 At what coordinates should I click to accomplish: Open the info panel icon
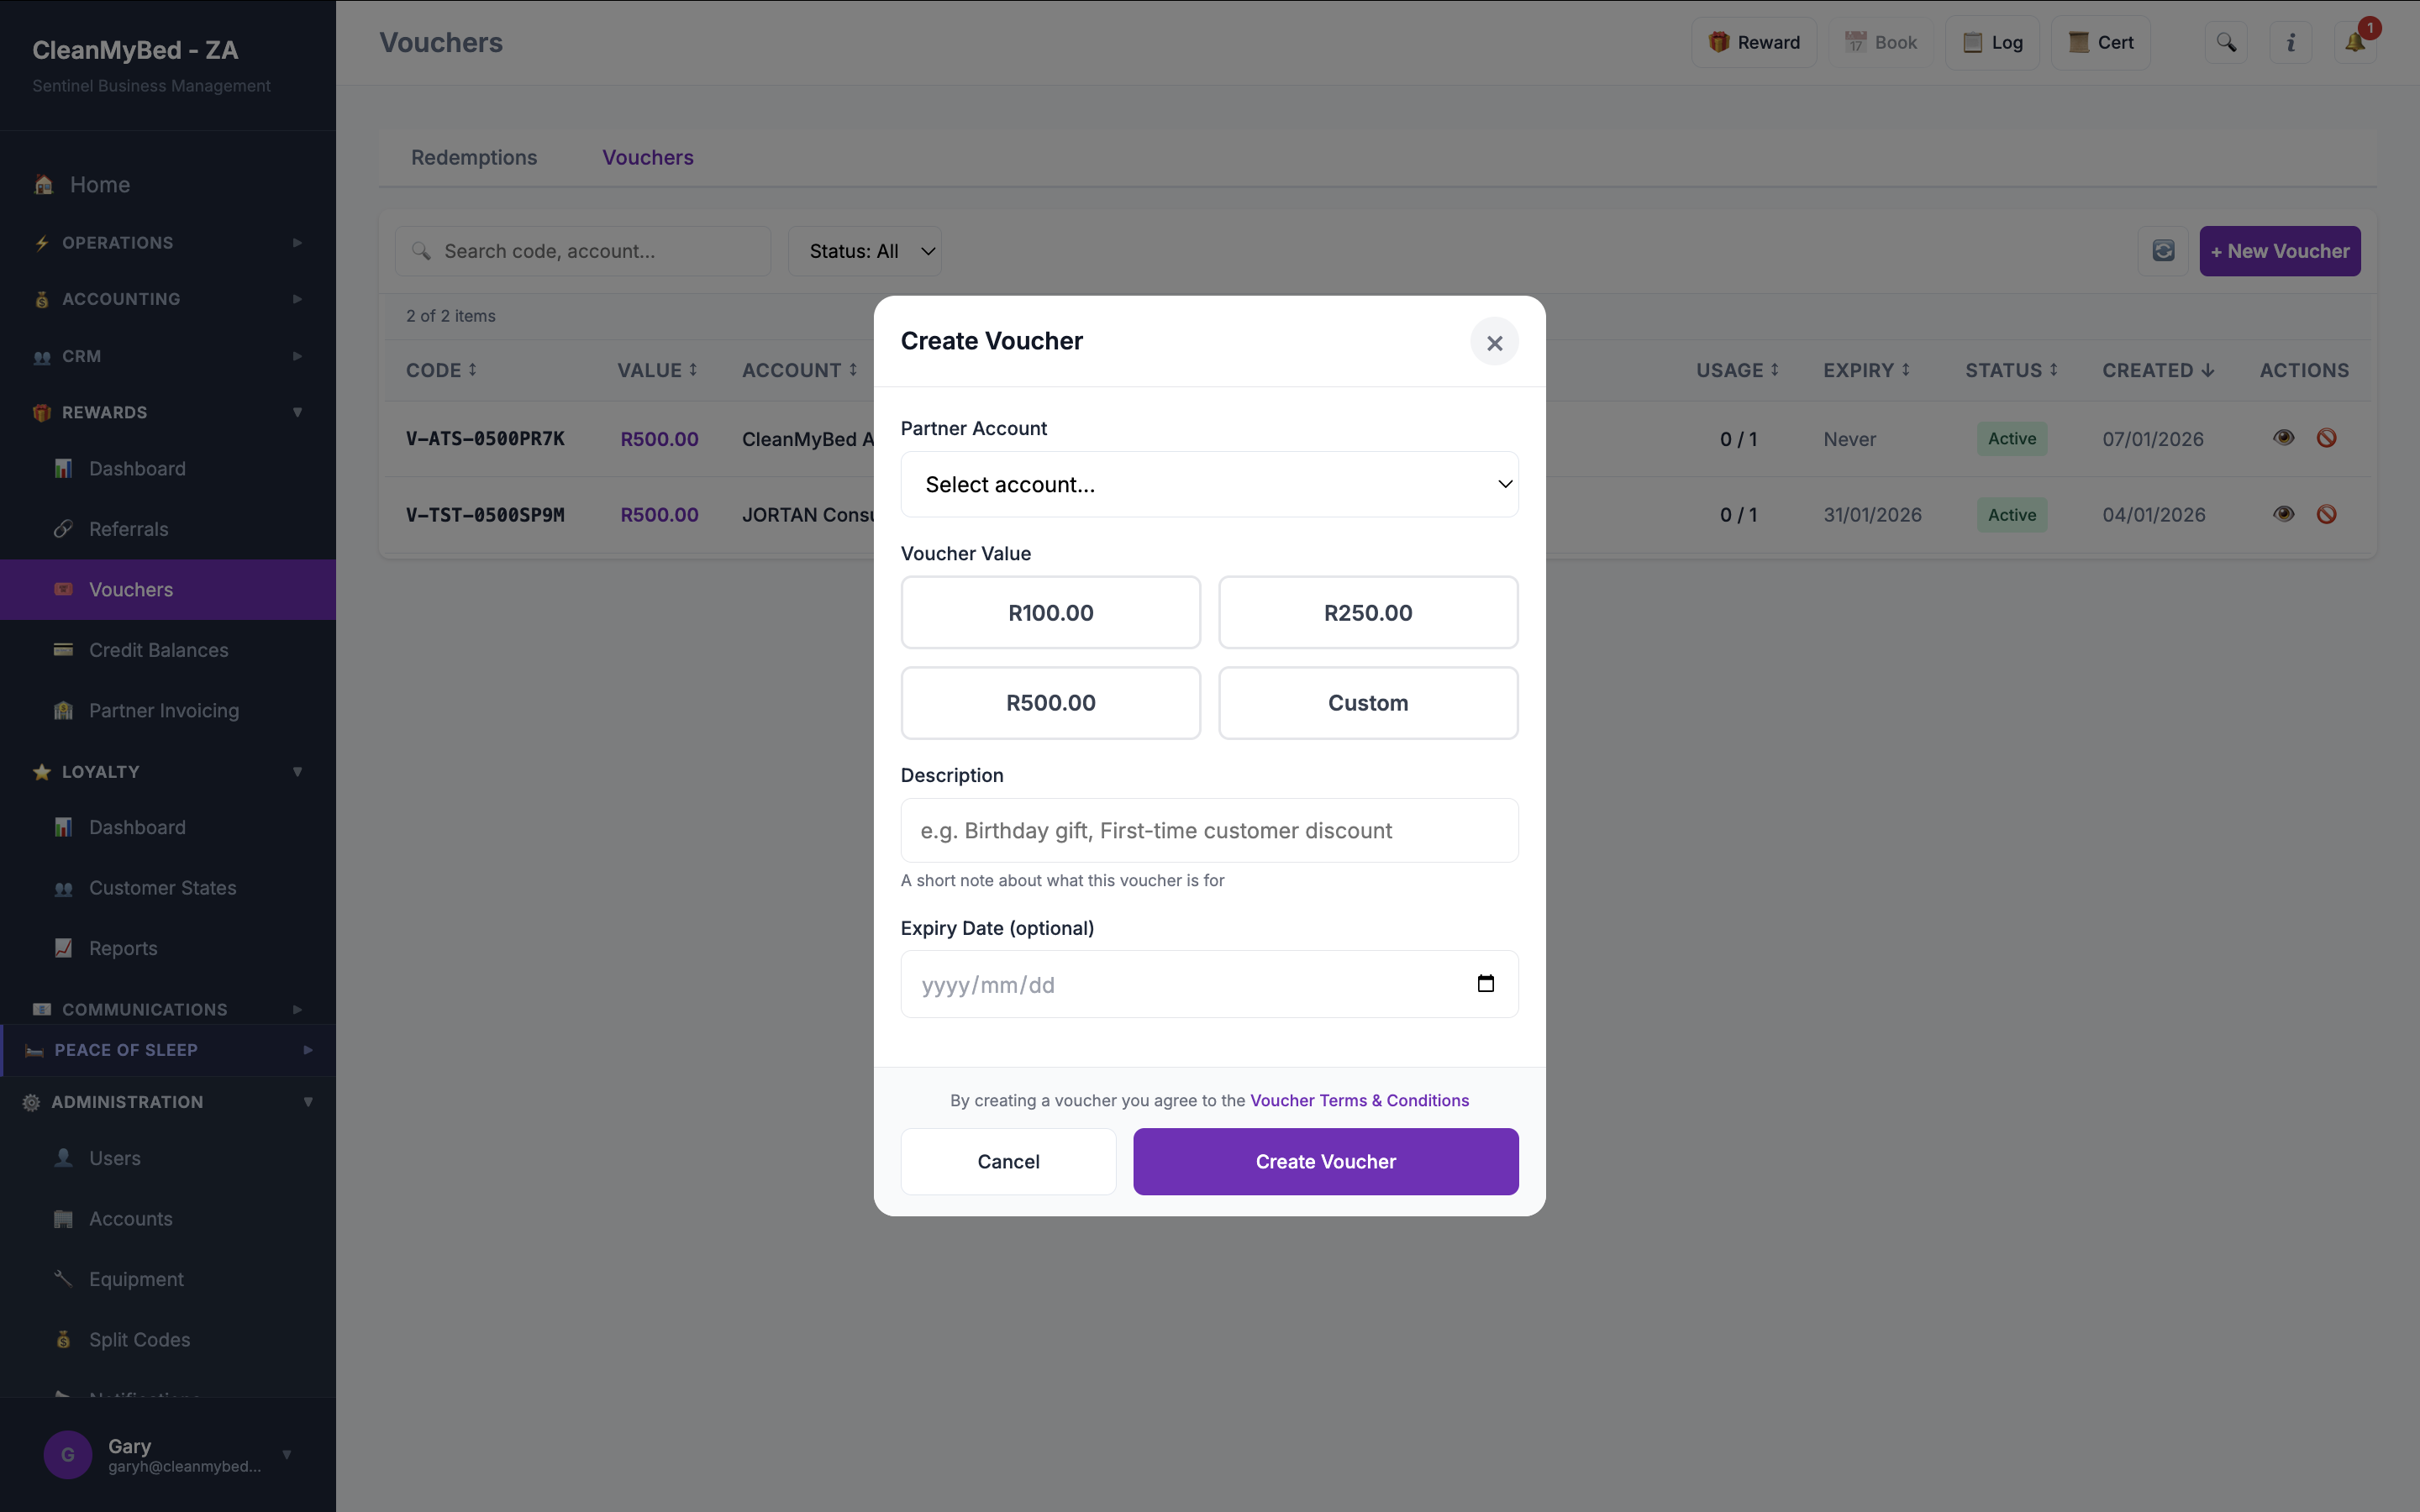2290,42
